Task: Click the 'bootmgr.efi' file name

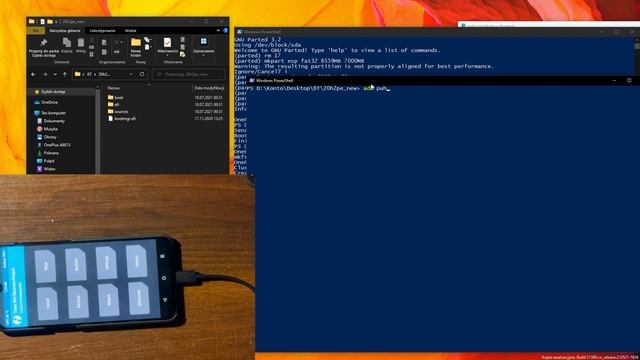Action: pyautogui.click(x=125, y=118)
